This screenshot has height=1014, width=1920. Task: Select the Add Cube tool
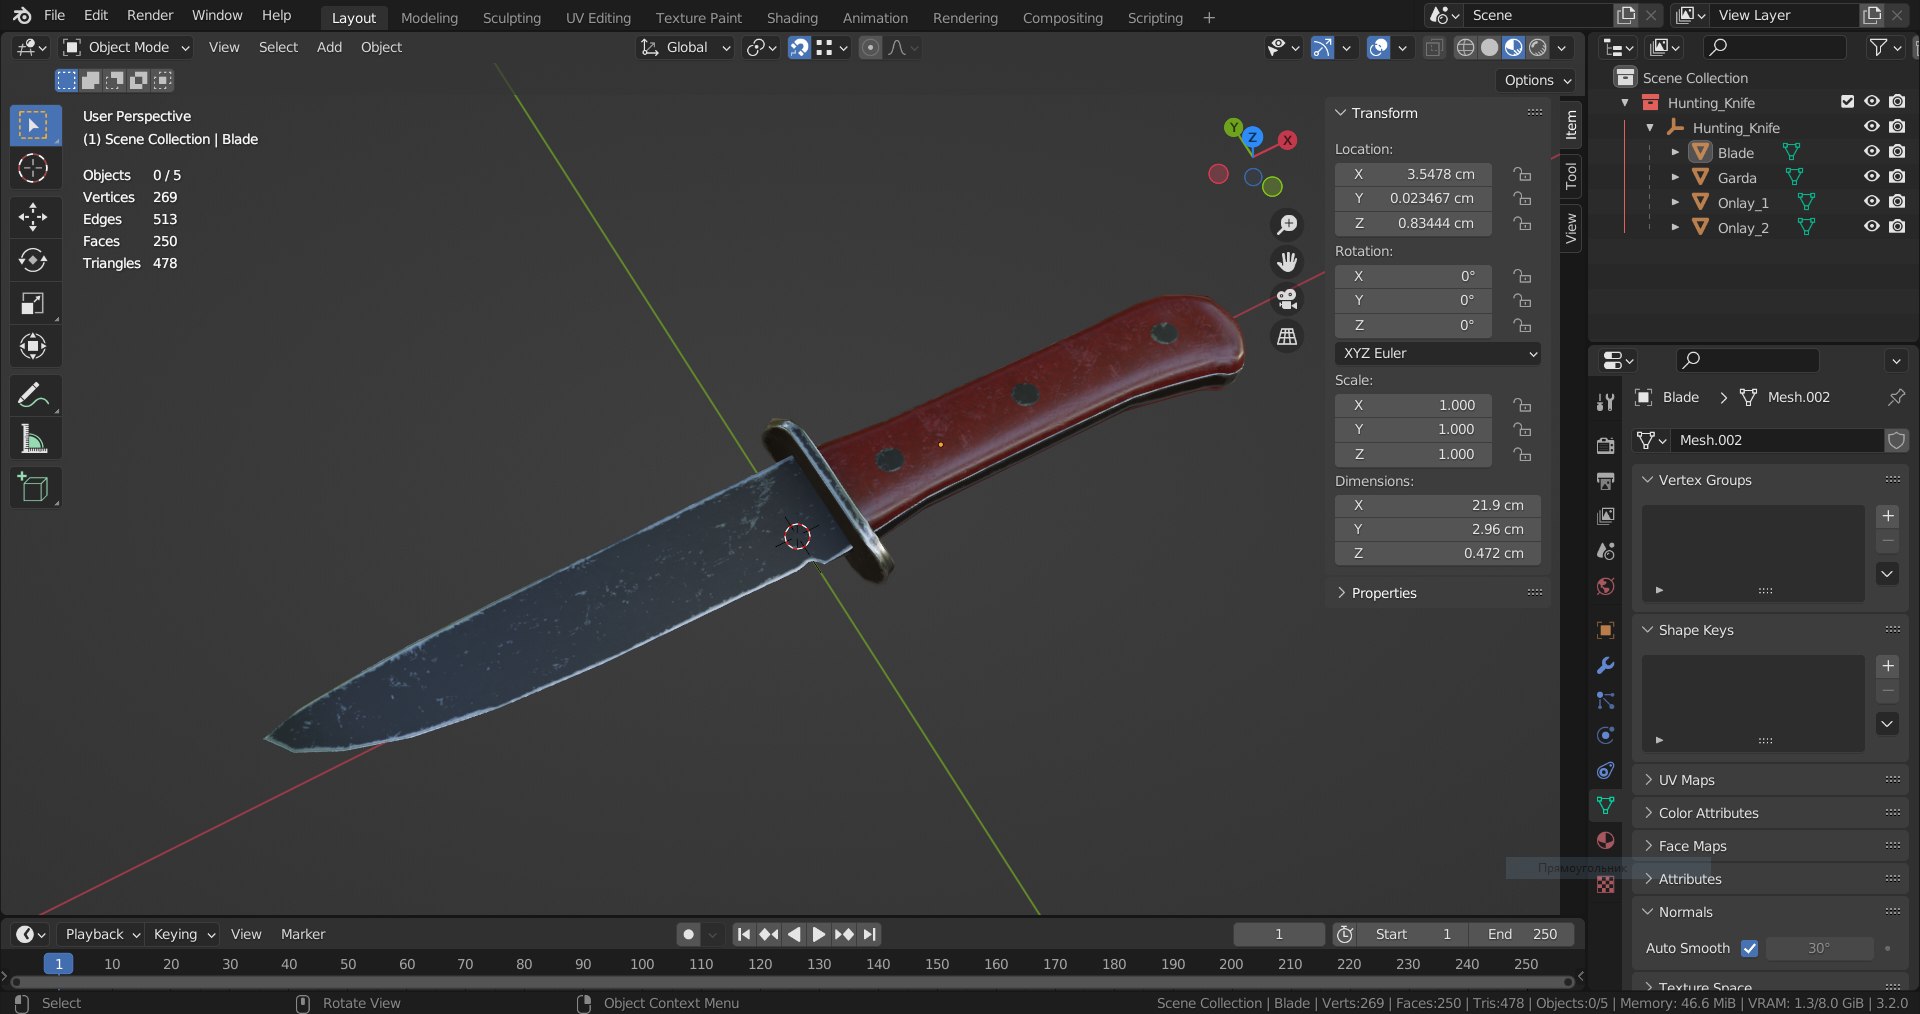pos(33,487)
